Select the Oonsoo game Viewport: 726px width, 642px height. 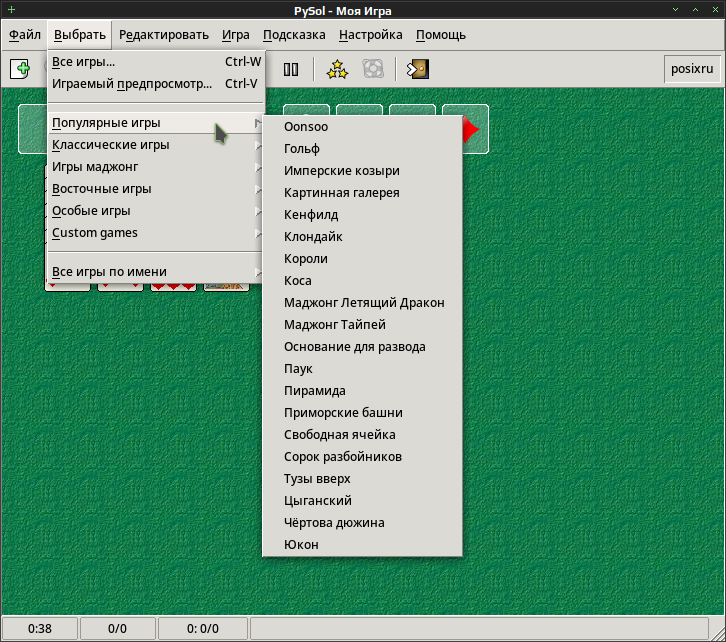pyautogui.click(x=362, y=127)
